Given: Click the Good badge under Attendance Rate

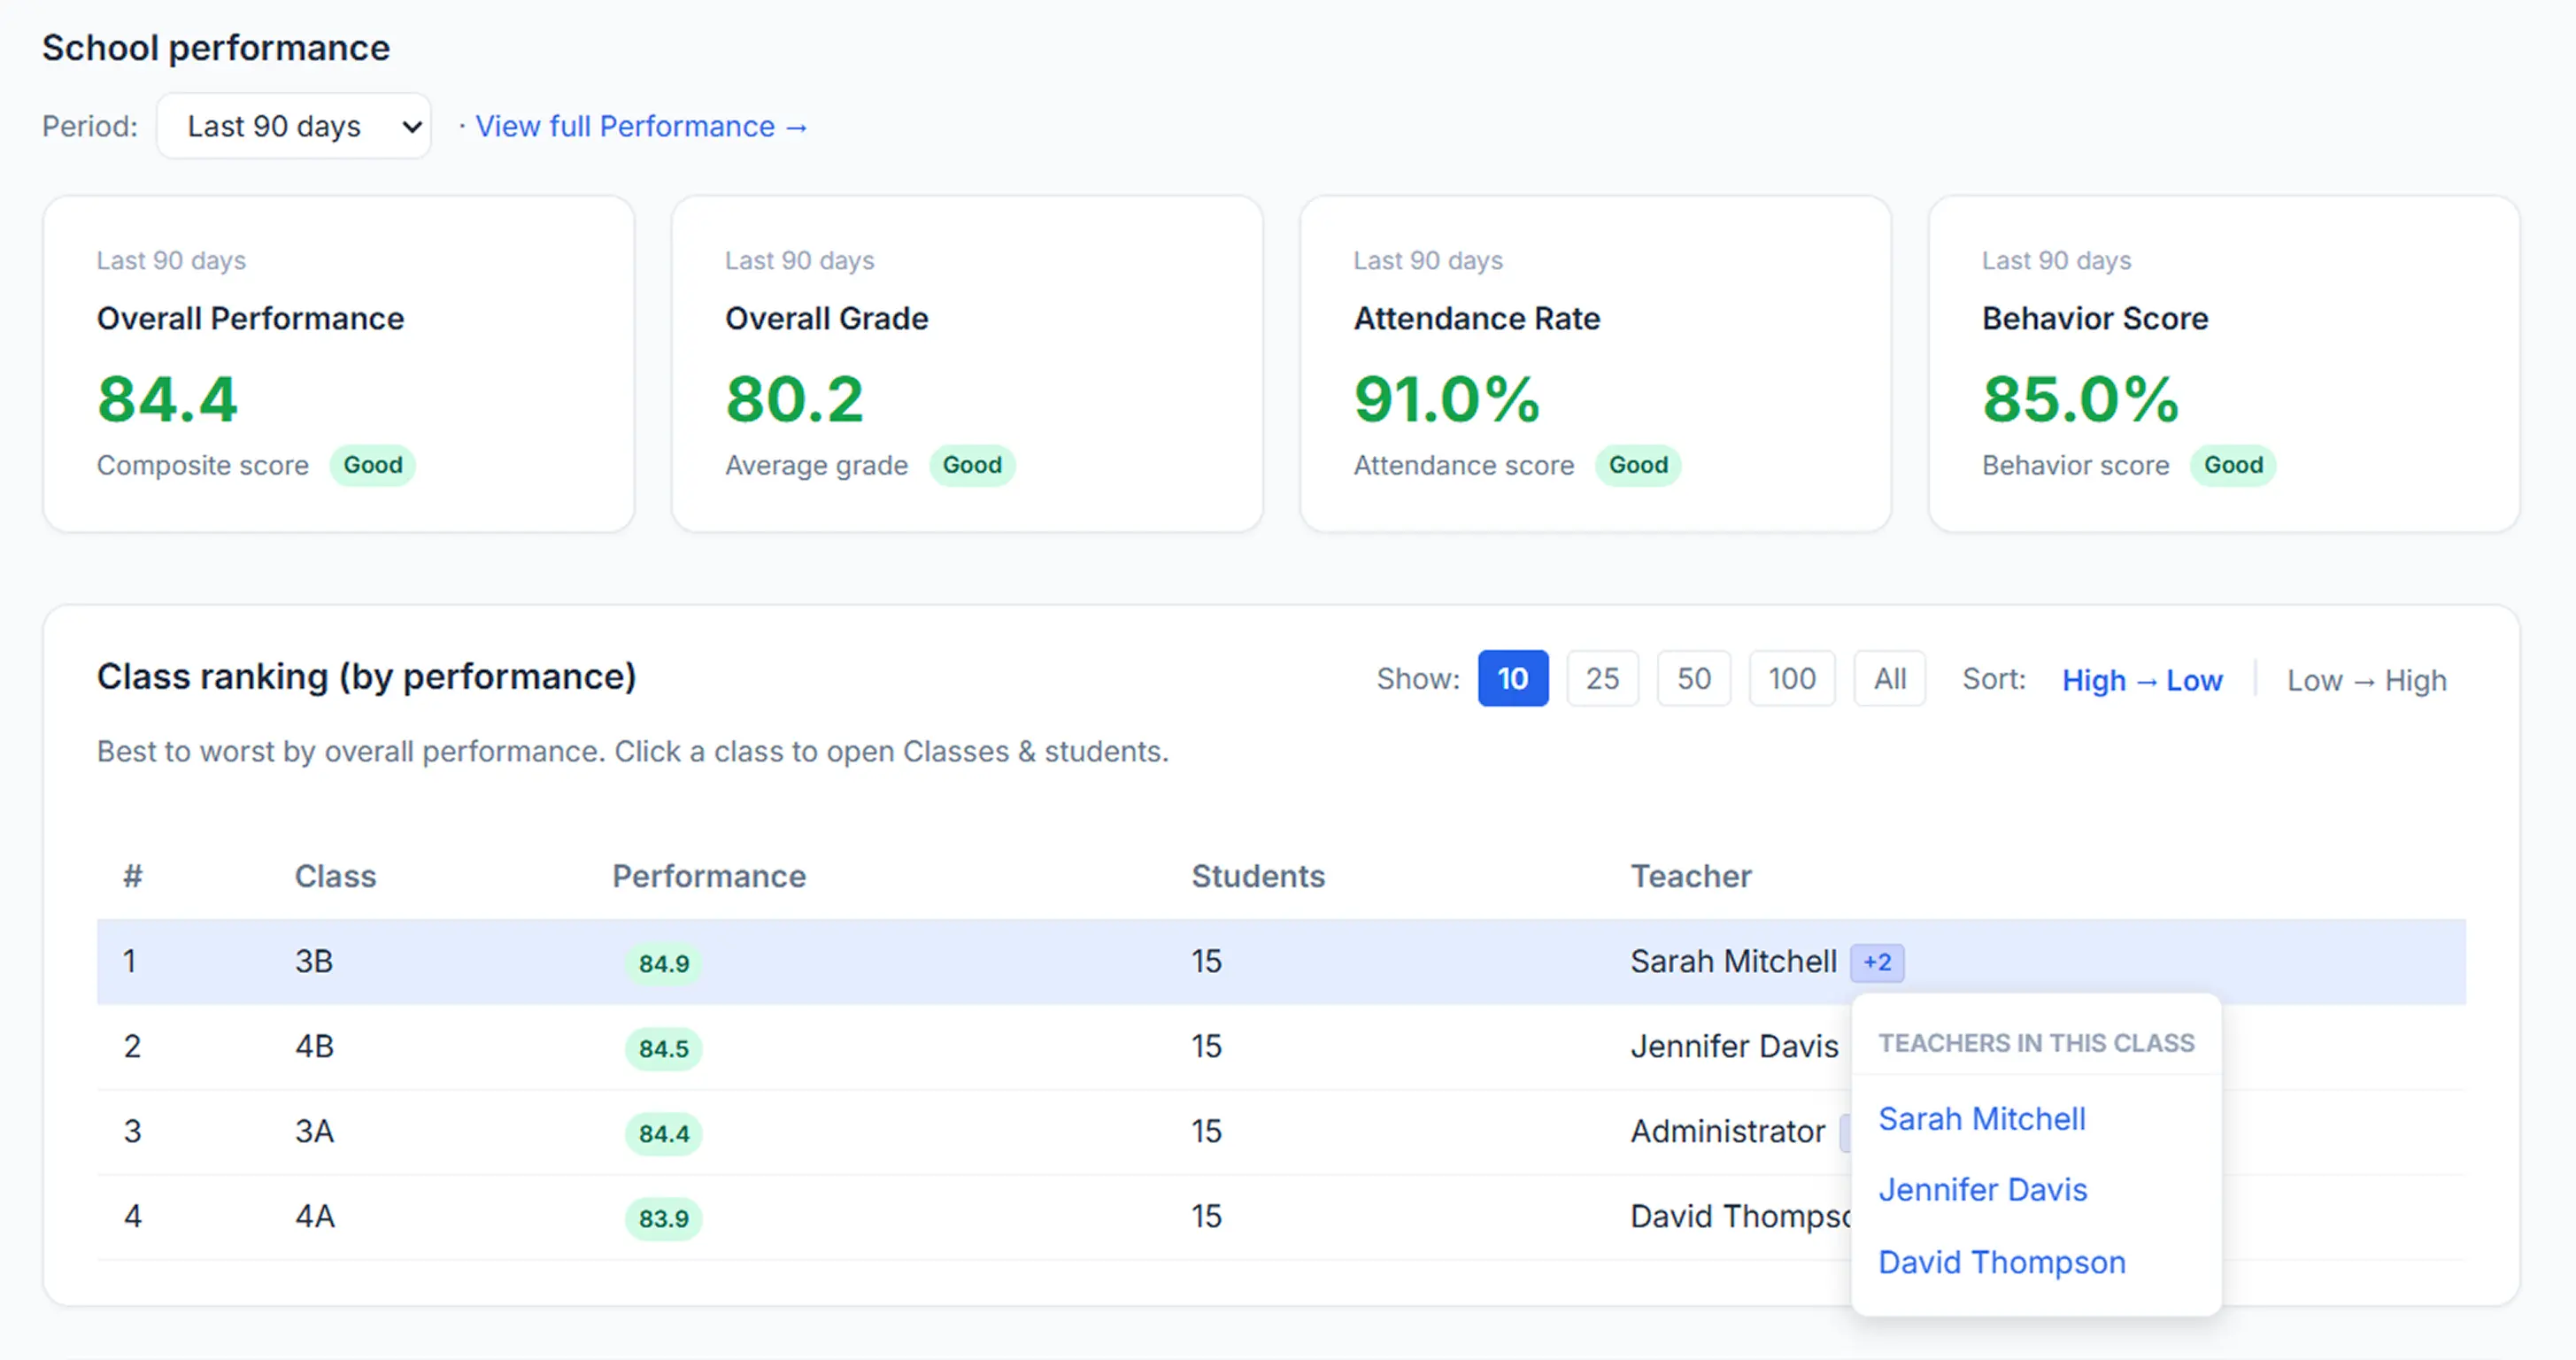Looking at the screenshot, I should tap(1637, 465).
